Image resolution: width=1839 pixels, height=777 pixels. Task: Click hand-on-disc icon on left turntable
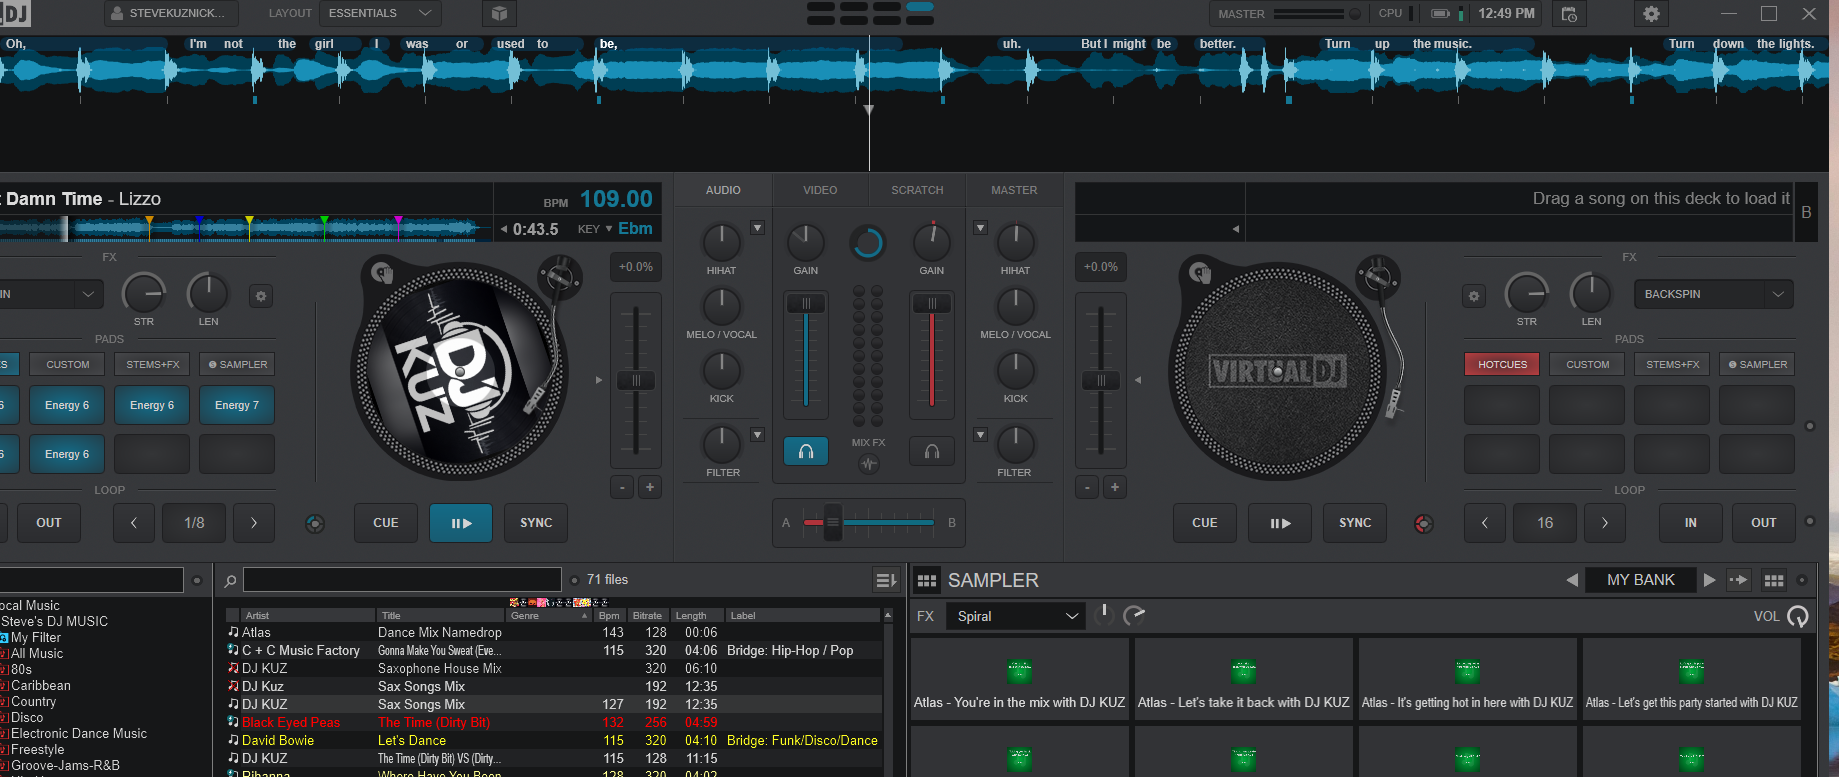click(x=381, y=272)
